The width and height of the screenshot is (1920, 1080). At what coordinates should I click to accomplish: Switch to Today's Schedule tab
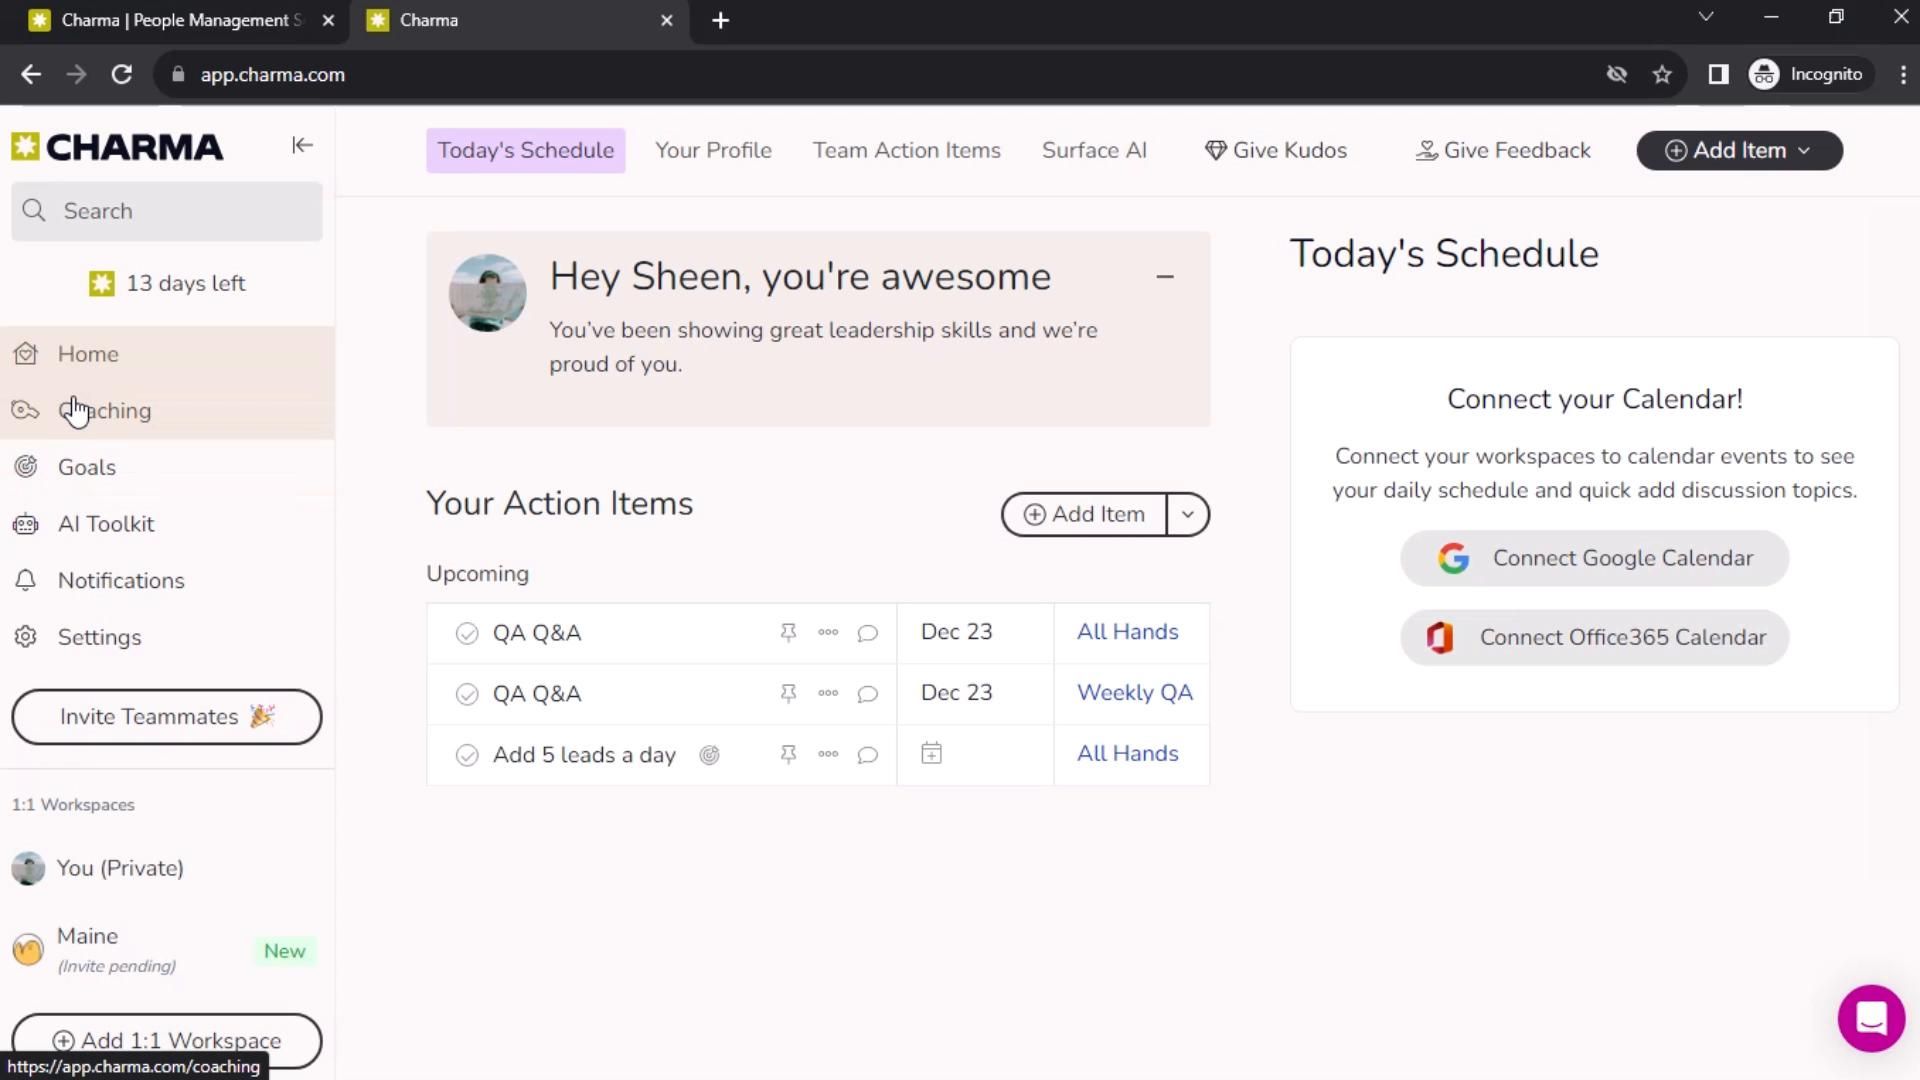(x=526, y=151)
